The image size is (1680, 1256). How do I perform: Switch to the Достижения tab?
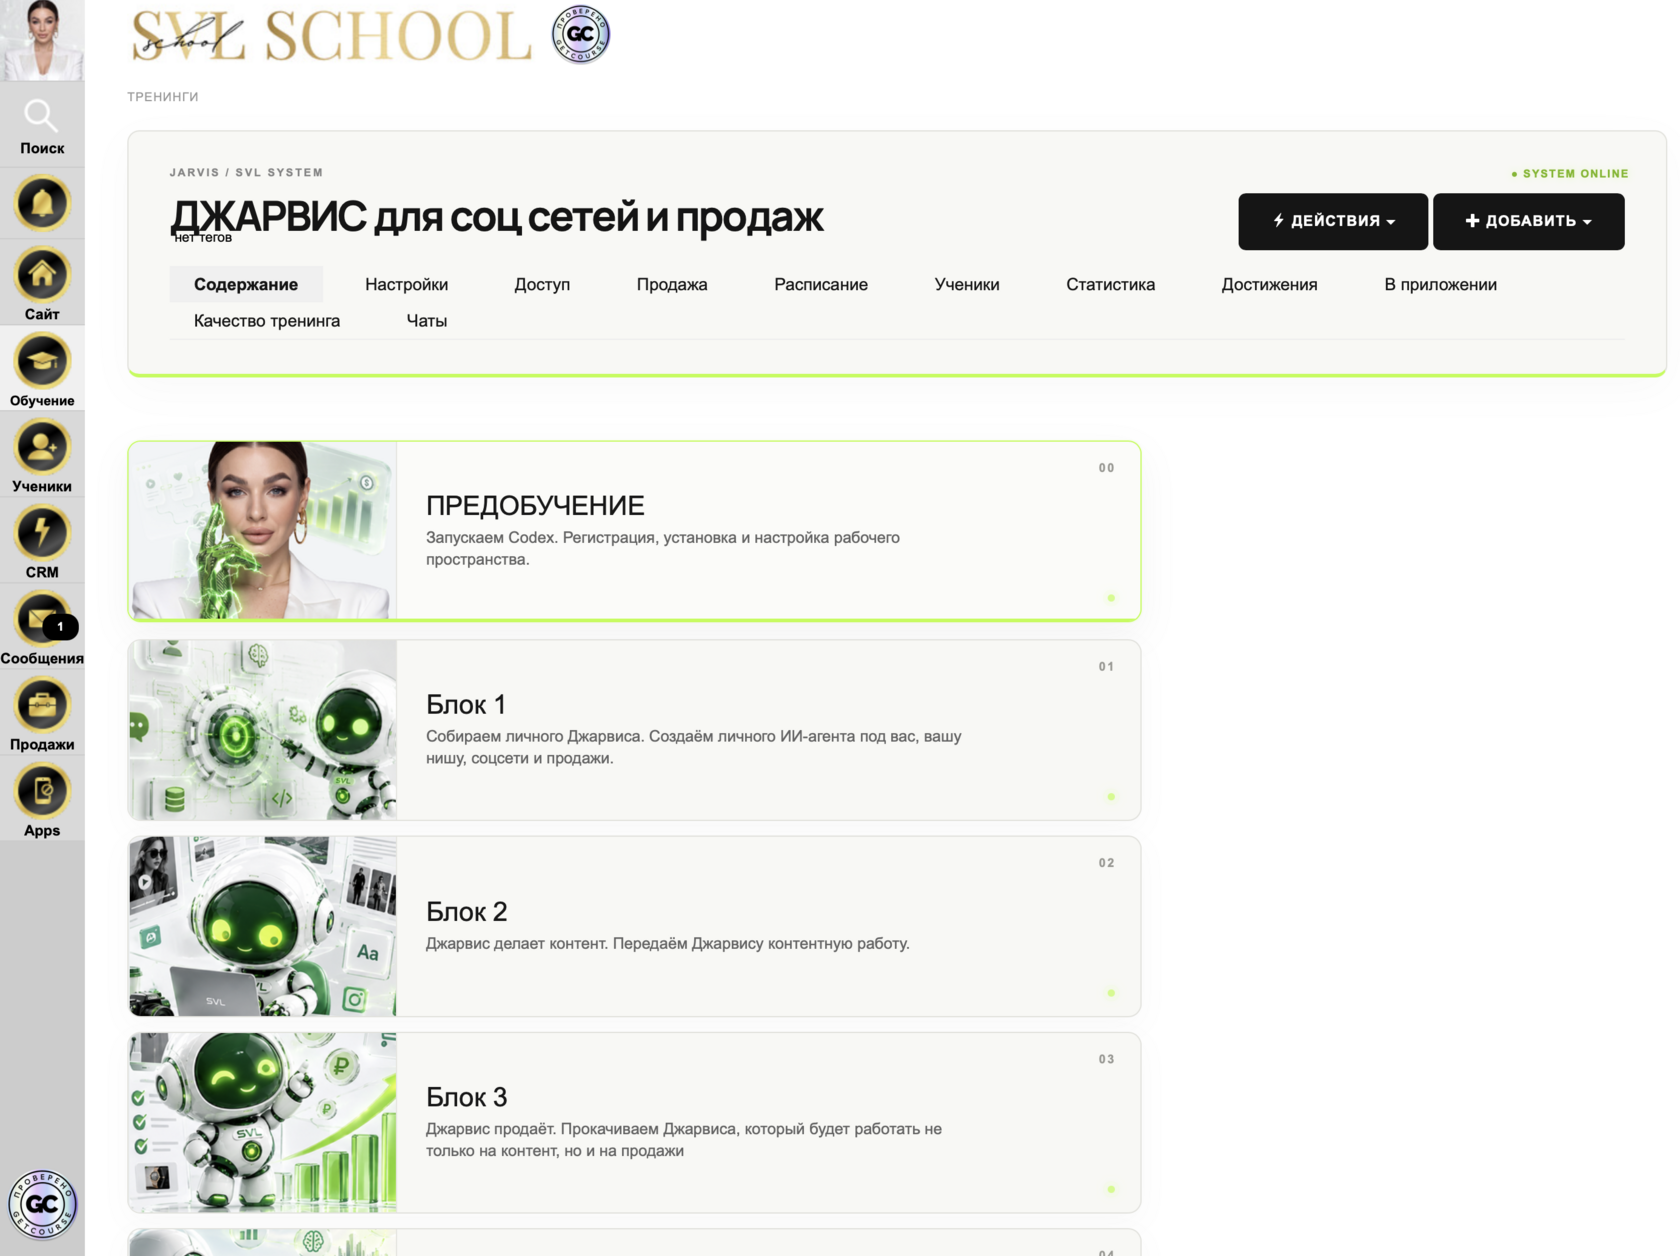click(1269, 284)
